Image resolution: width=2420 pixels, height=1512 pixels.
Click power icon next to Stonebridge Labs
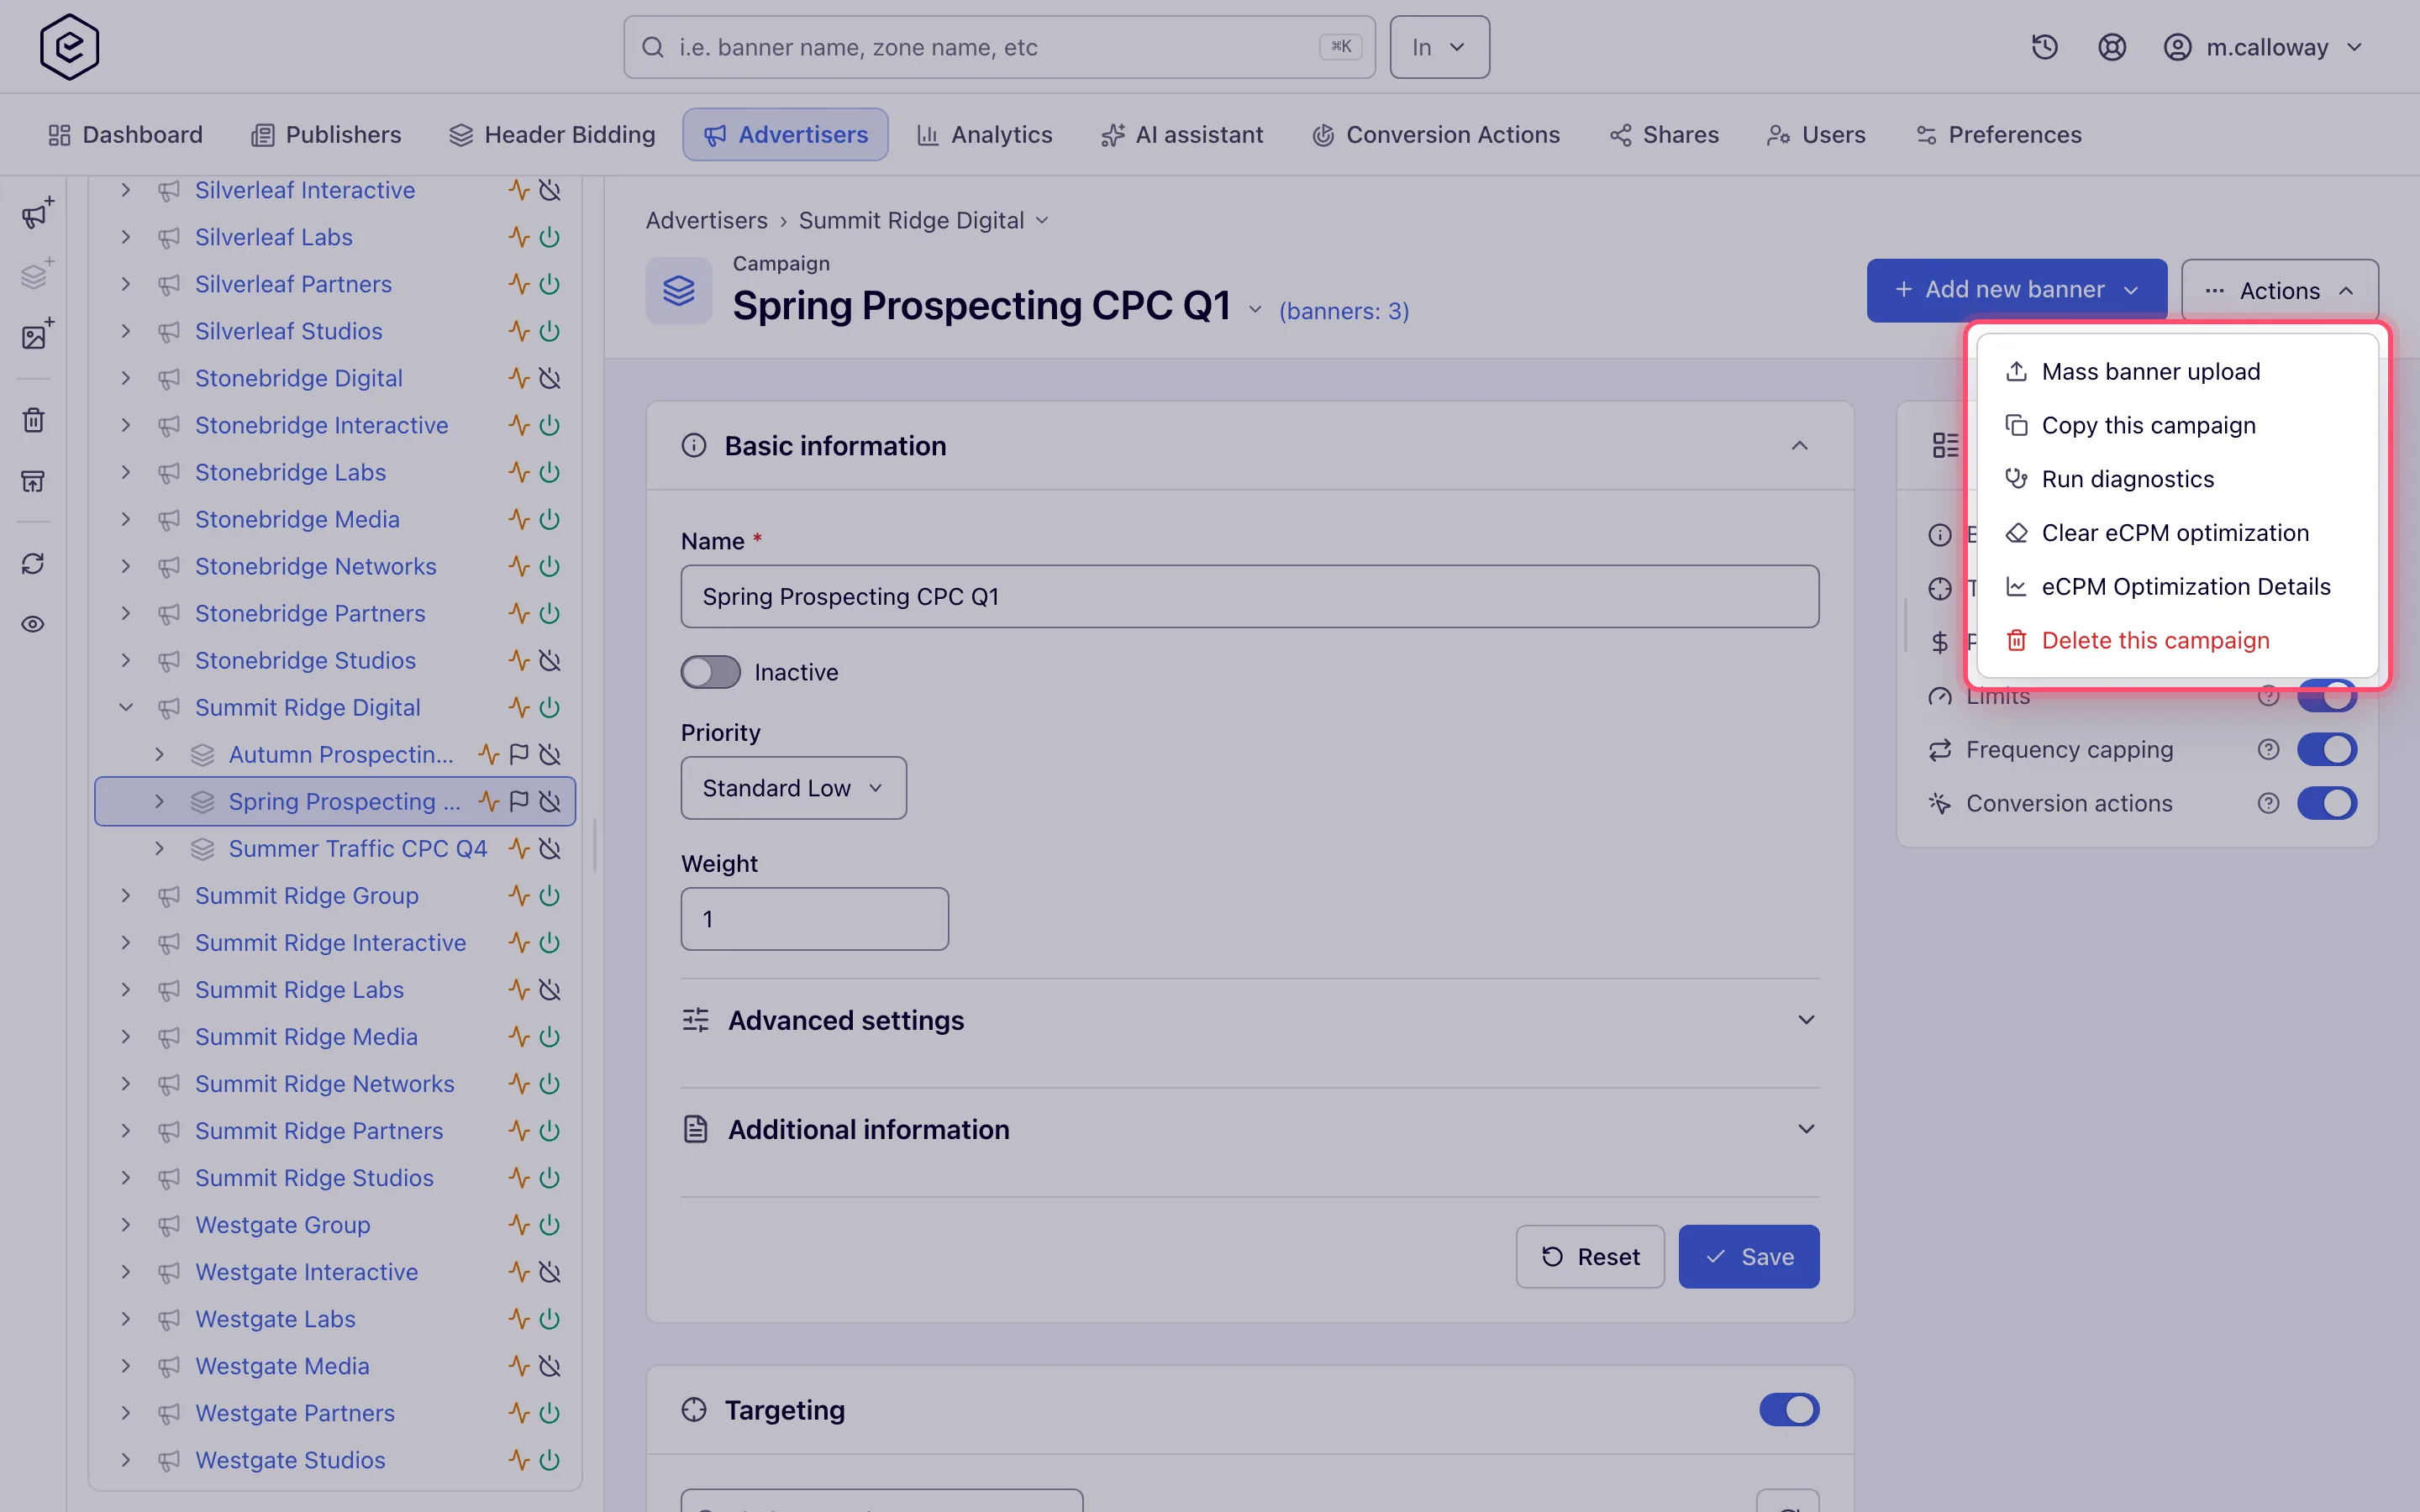click(x=549, y=472)
